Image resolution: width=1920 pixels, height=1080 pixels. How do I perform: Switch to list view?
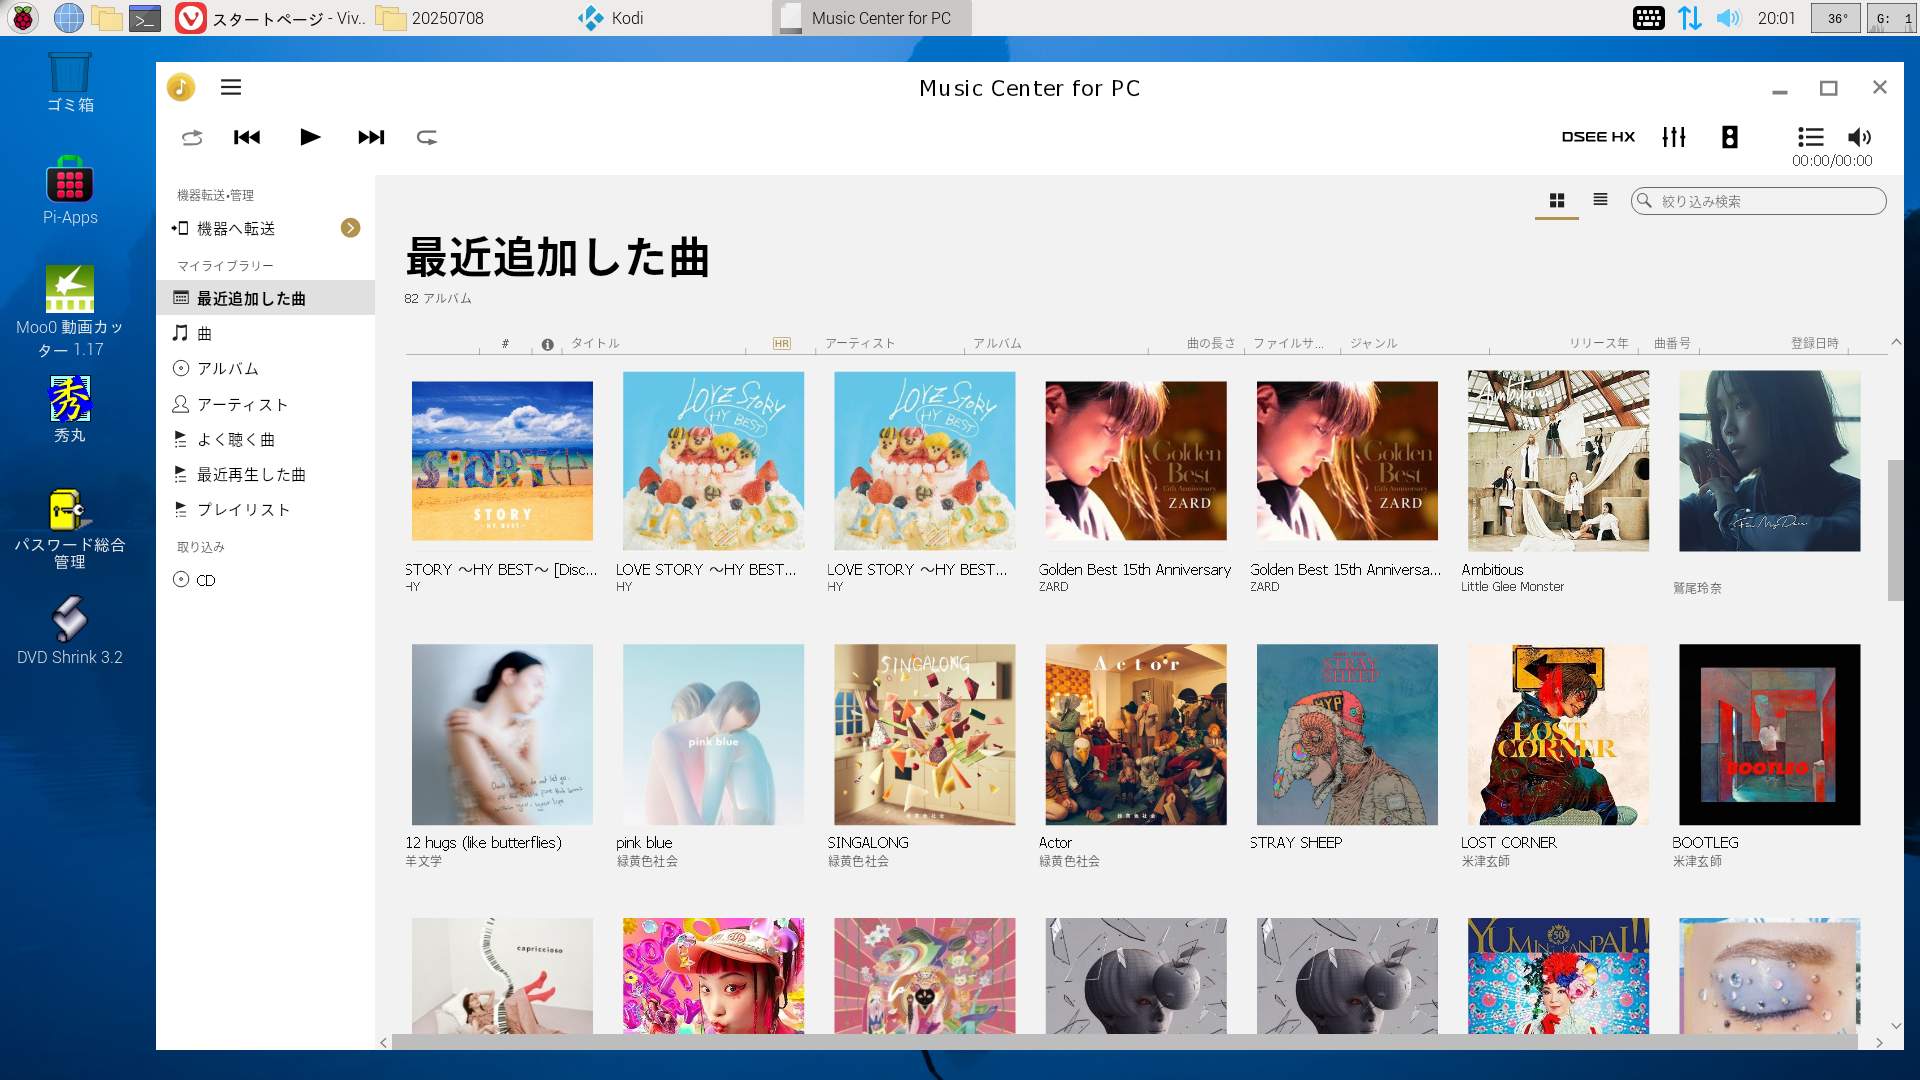(1601, 200)
